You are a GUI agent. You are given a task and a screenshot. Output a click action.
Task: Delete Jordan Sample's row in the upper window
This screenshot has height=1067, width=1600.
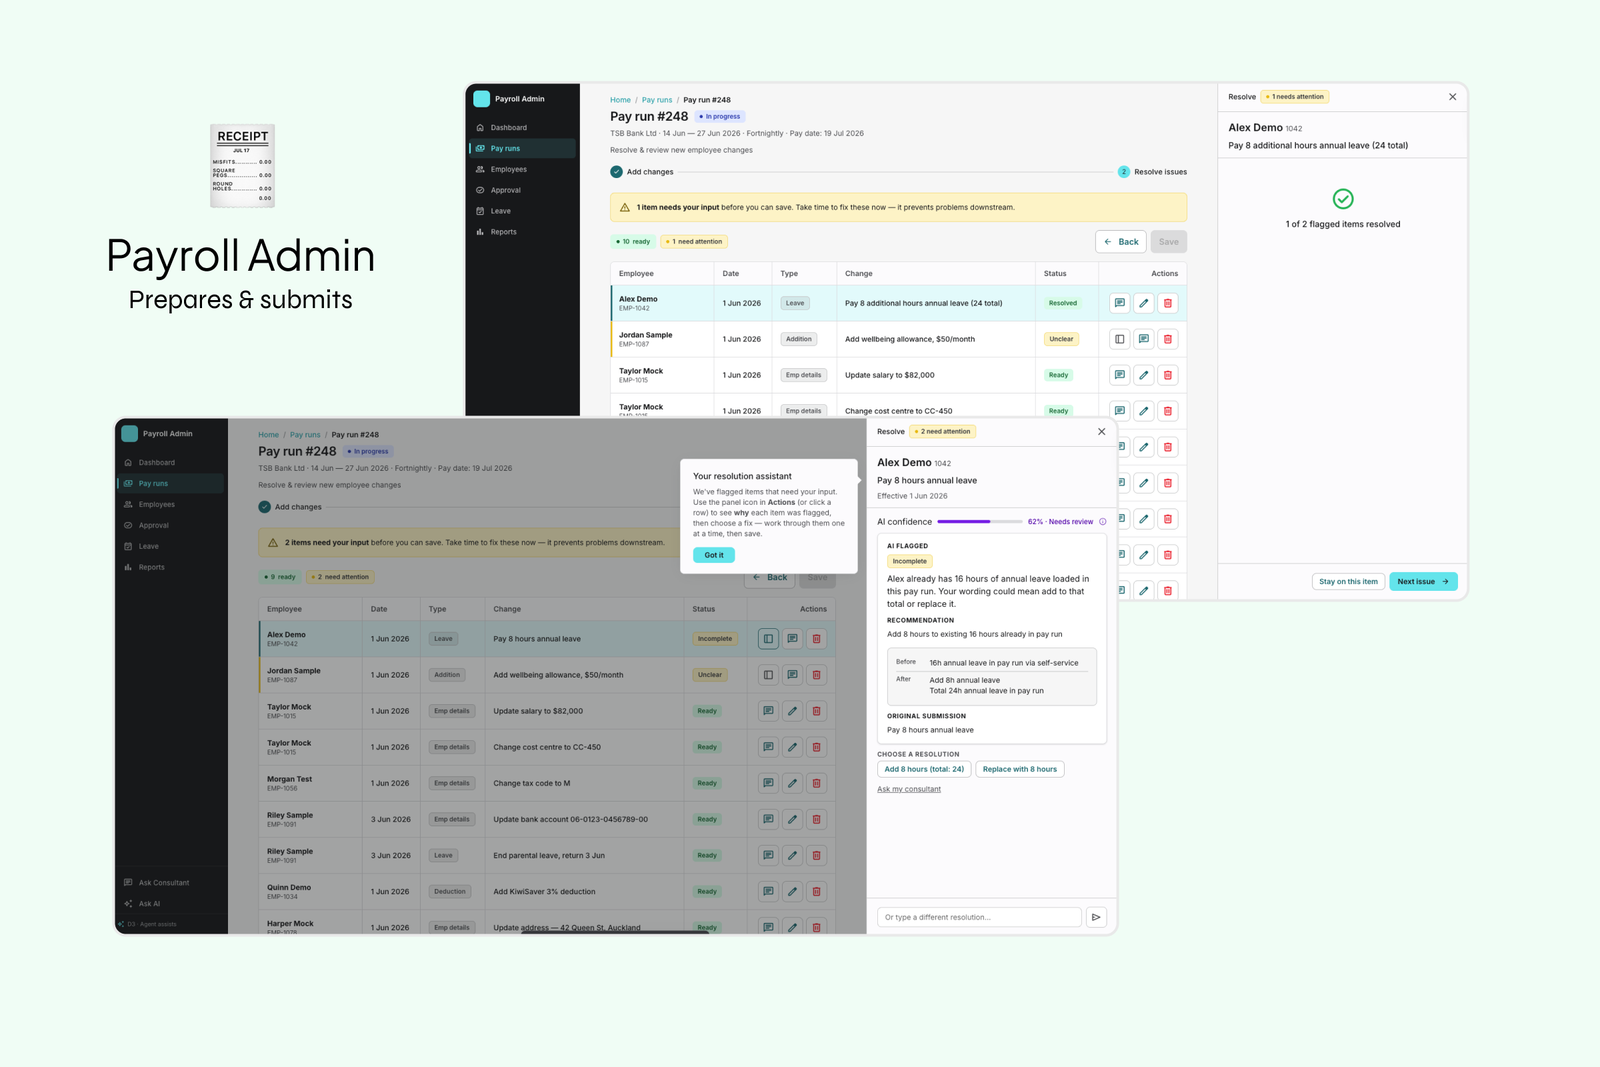click(1167, 339)
